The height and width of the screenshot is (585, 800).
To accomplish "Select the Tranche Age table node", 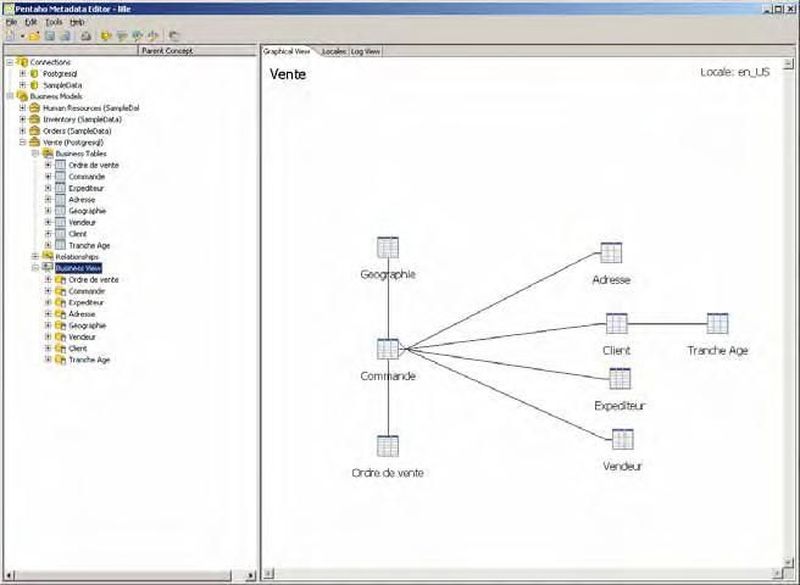I will 717,324.
